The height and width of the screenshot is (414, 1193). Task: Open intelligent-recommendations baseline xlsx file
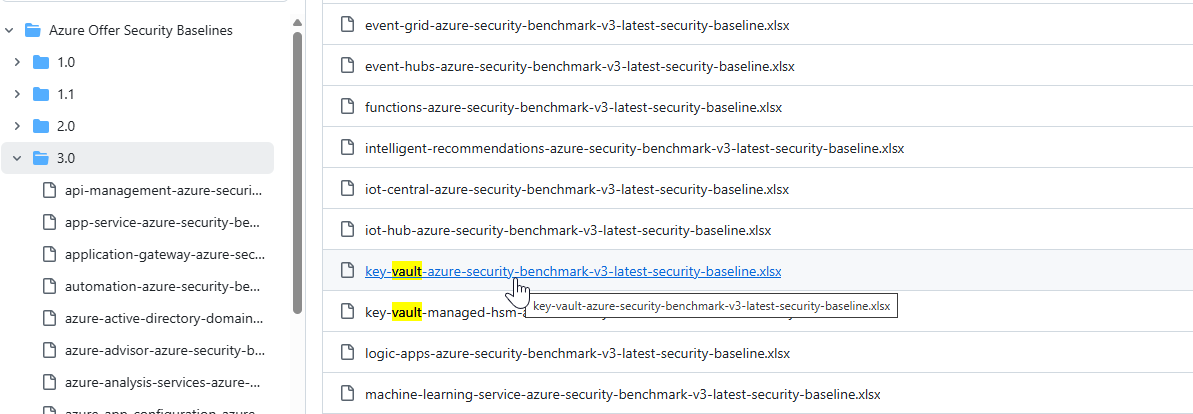click(634, 148)
